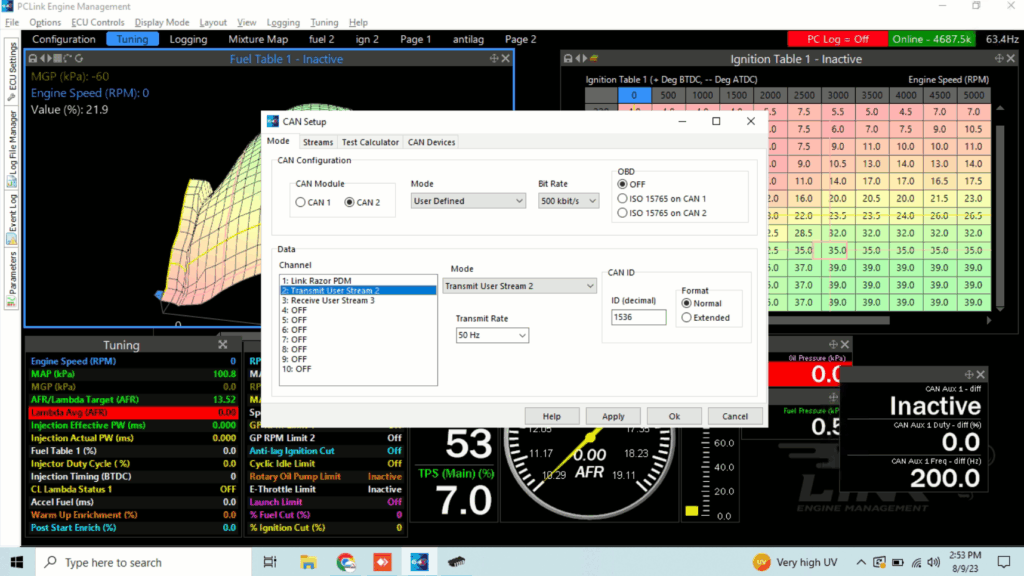Click the move handle icon of Fuel Table 1
Image resolution: width=1024 pixels, height=576 pixels.
click(494, 59)
